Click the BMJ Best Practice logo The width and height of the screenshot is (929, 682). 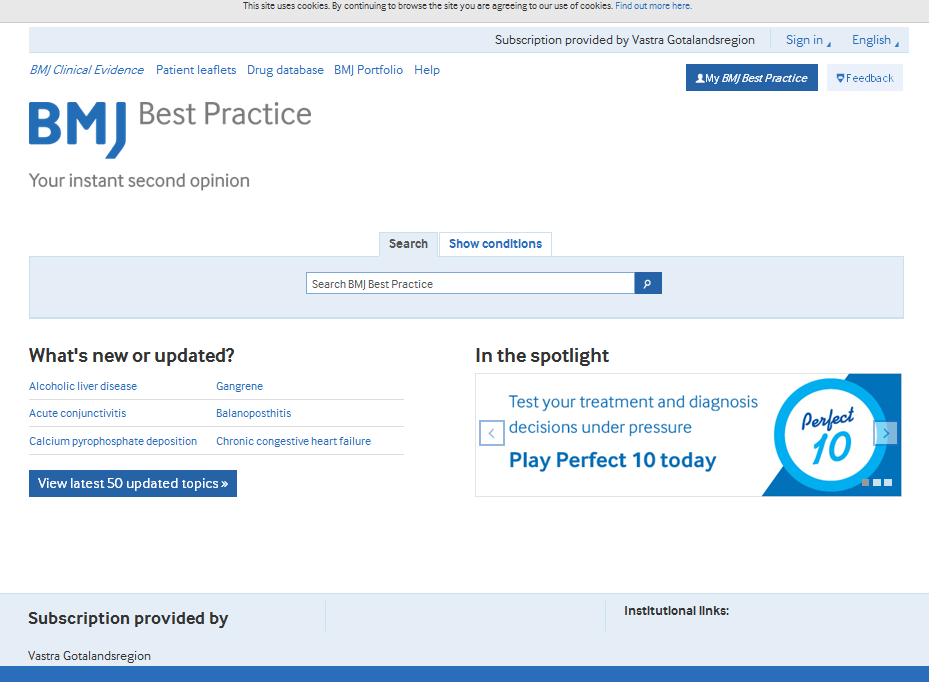click(x=170, y=129)
